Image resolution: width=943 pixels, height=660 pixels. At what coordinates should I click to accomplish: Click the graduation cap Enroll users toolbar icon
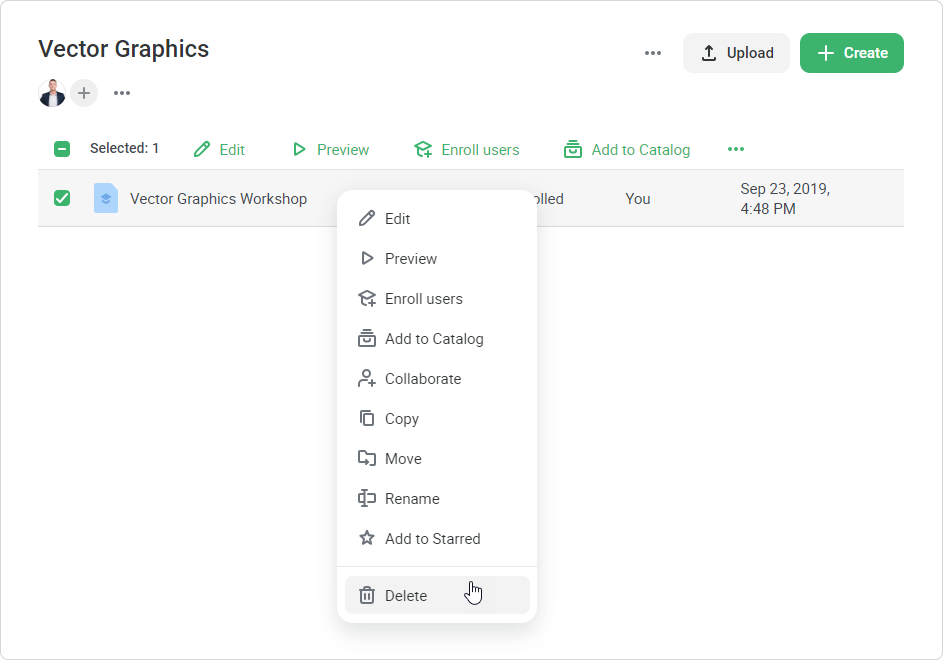point(423,149)
